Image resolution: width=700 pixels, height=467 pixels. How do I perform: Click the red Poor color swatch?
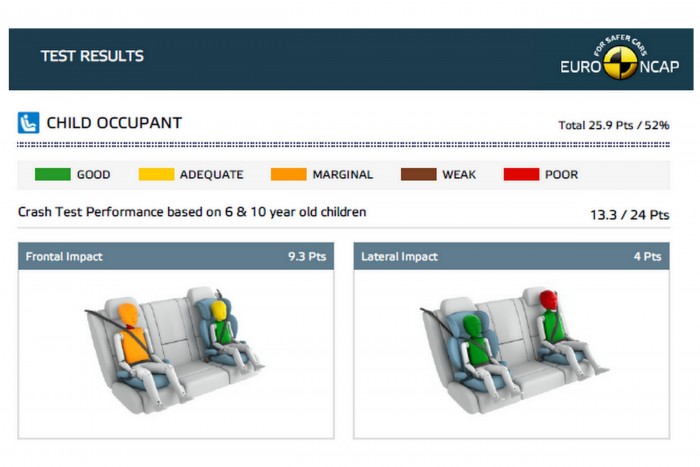click(521, 174)
